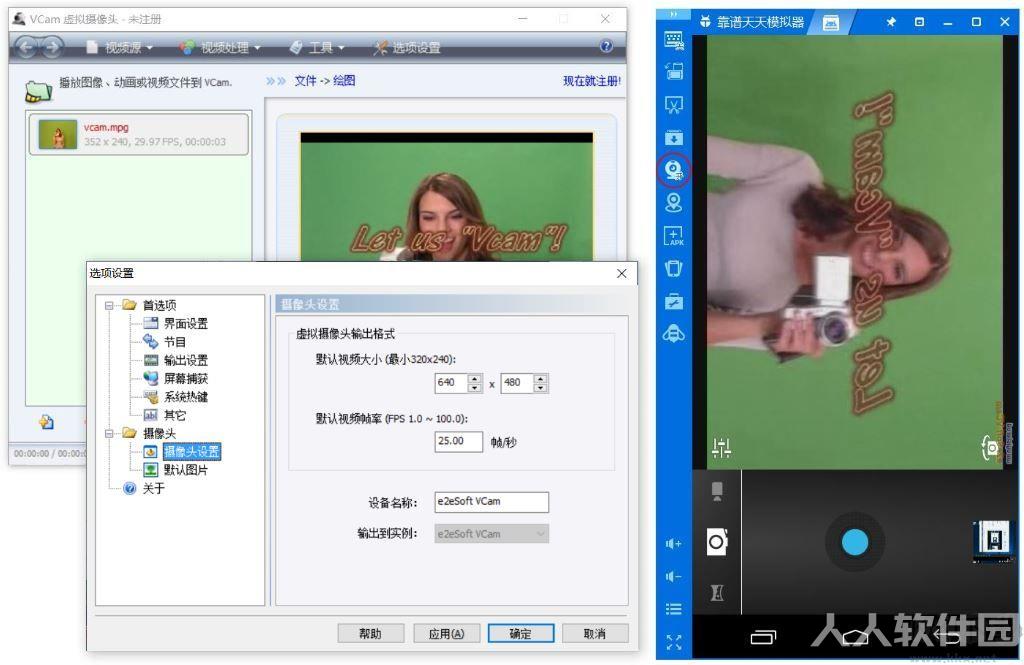Select 屏幕捕获 in the options tree
This screenshot has height=665, width=1024.
coord(185,378)
